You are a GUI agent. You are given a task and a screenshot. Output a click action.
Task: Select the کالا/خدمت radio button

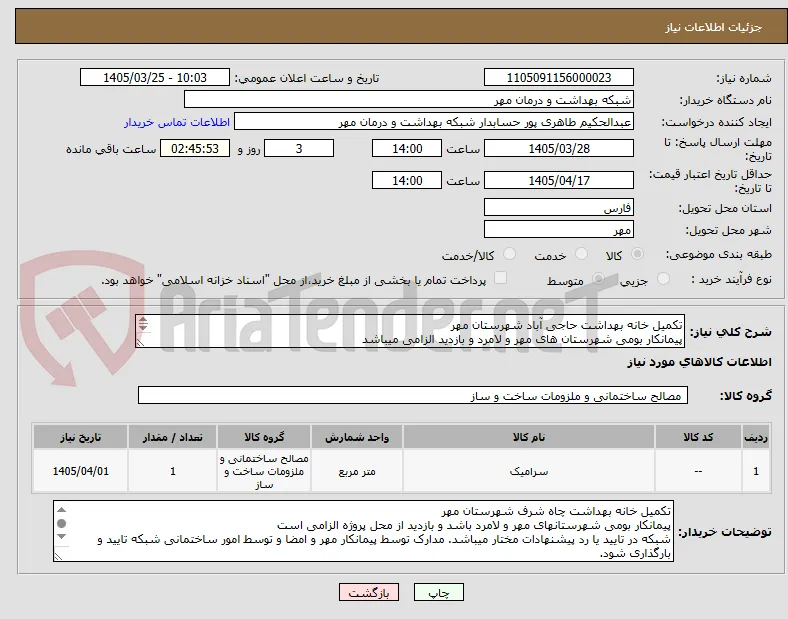[510, 254]
